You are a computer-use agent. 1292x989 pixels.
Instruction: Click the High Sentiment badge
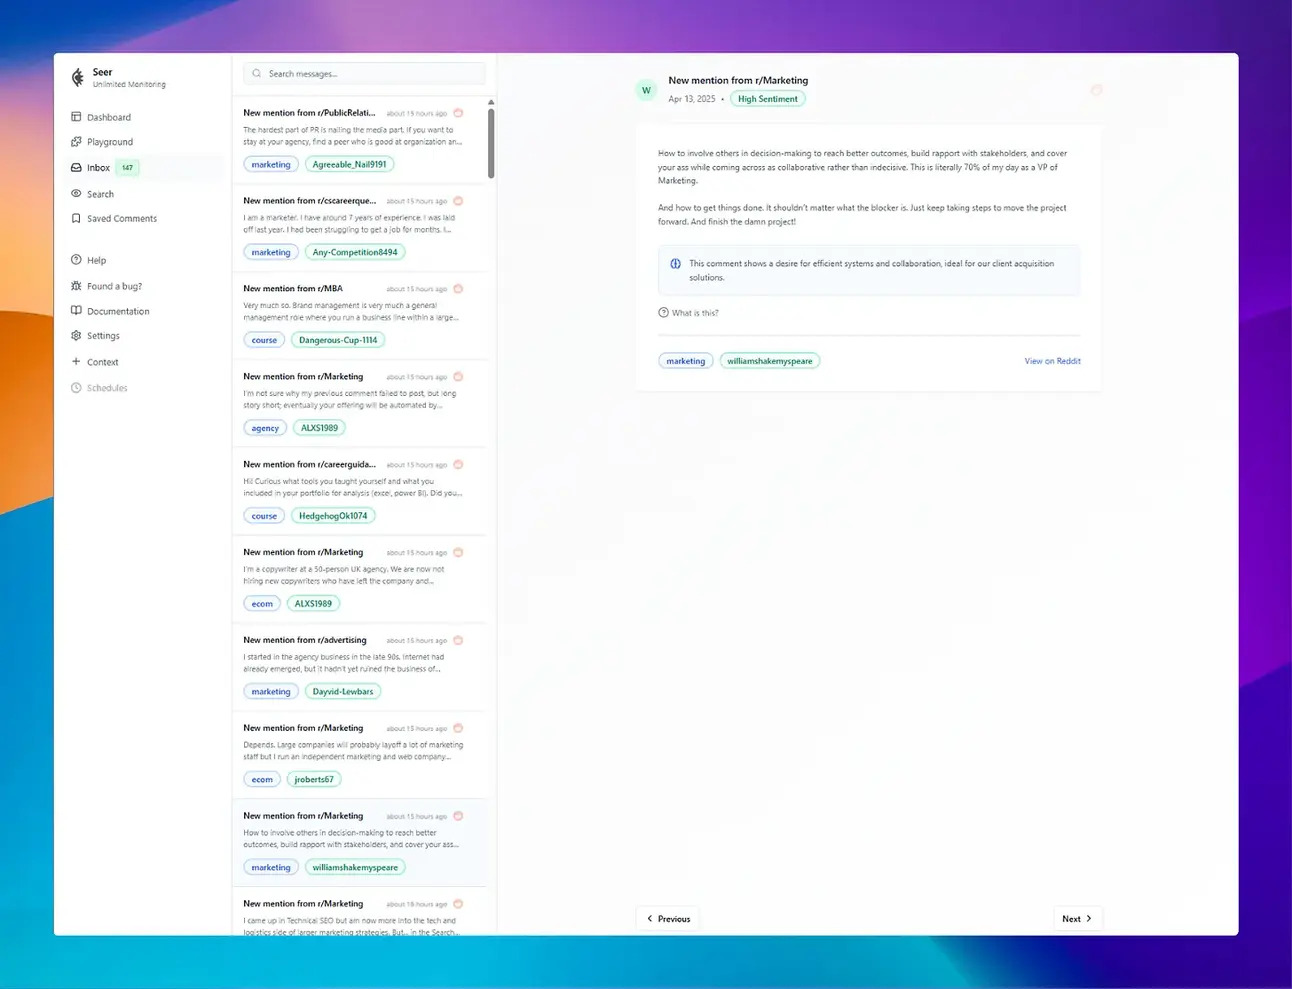(x=768, y=99)
